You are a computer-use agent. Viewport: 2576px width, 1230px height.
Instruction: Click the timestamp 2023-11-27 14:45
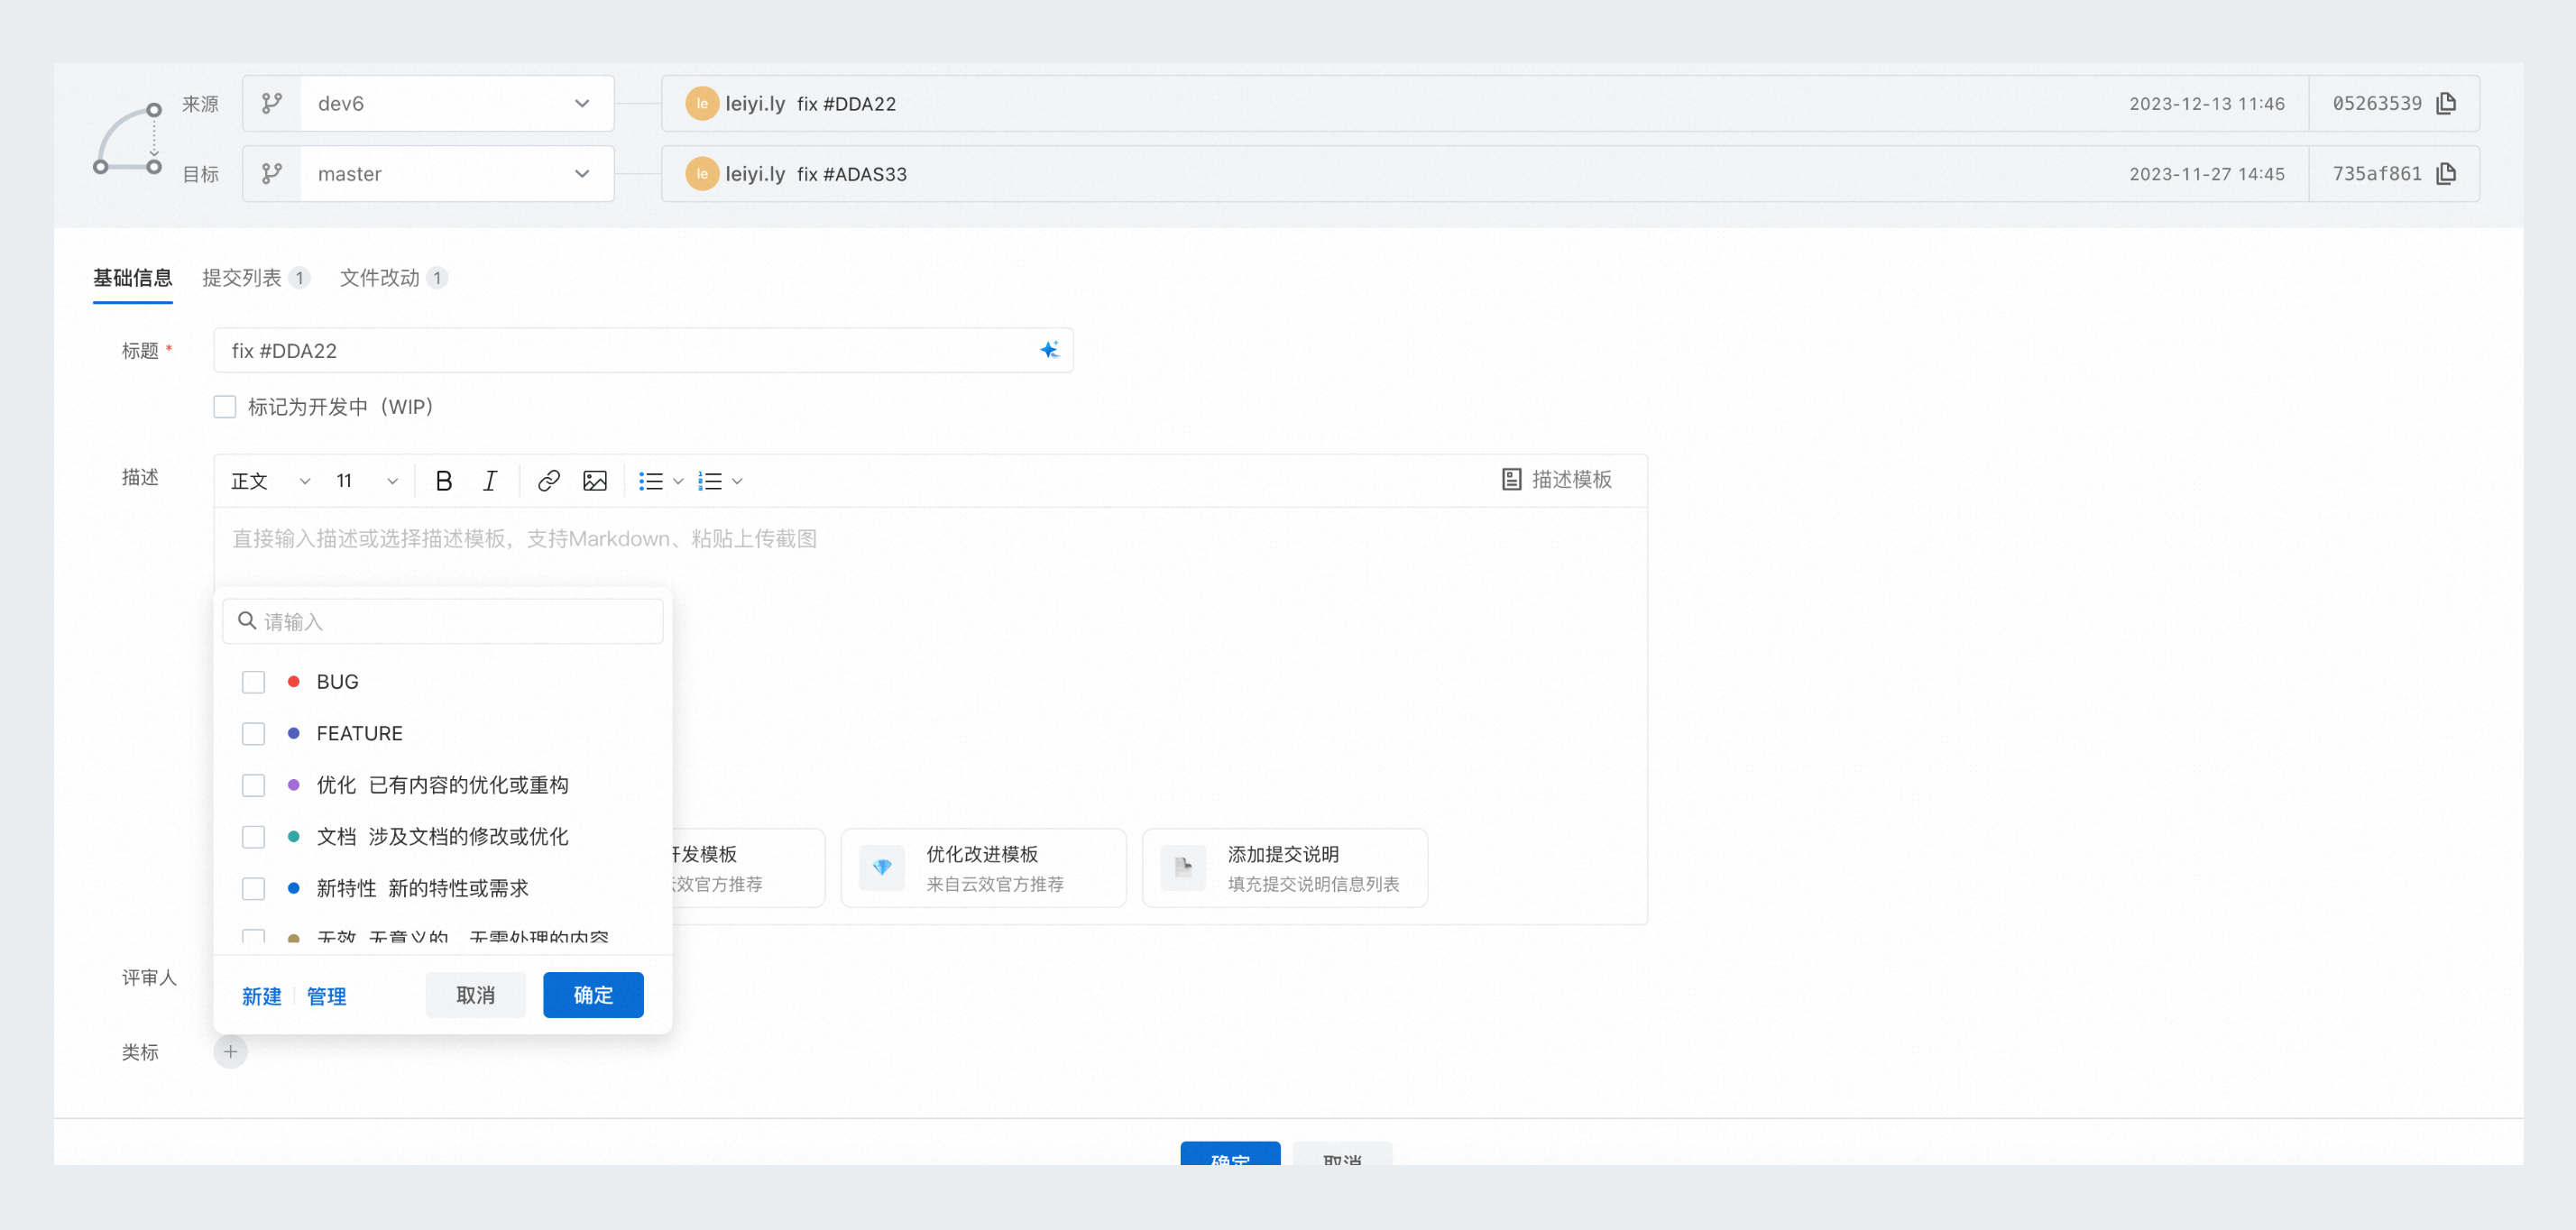tap(2206, 173)
